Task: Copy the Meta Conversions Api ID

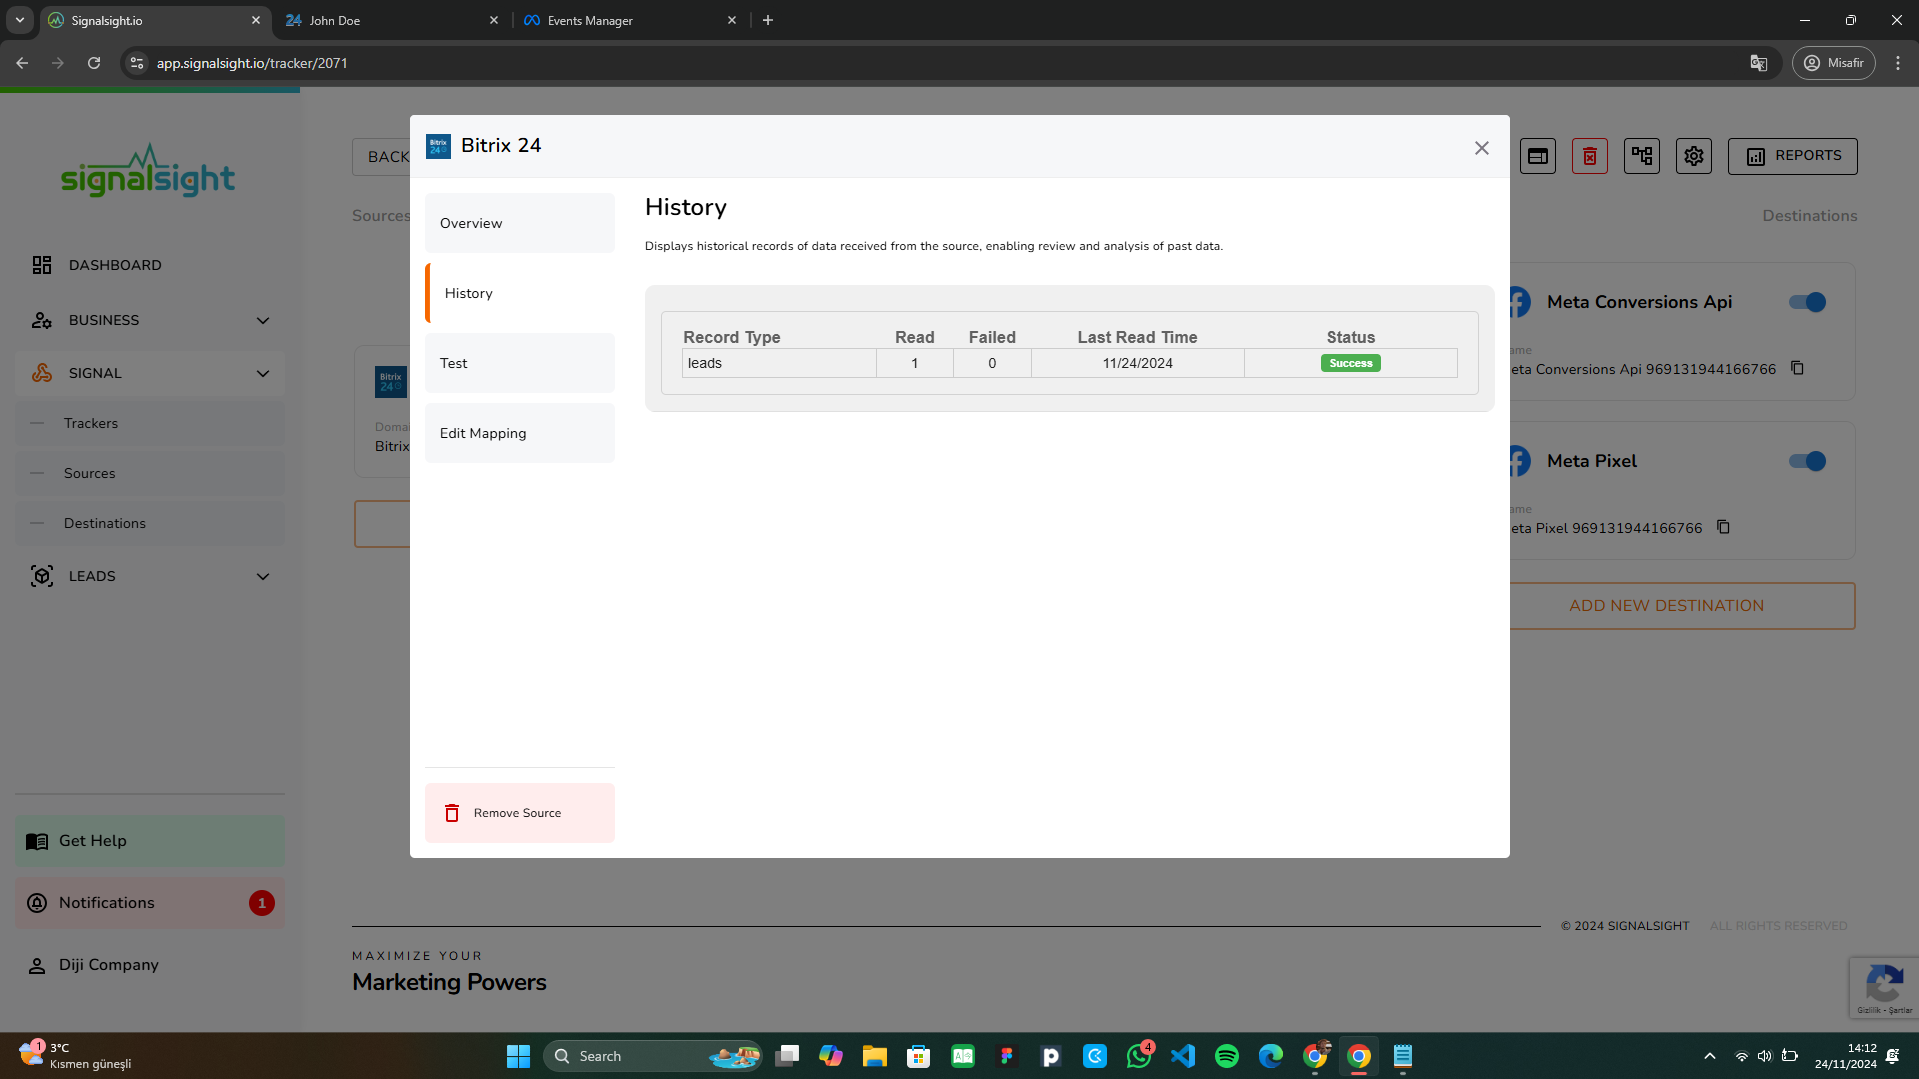Action: tap(1797, 368)
